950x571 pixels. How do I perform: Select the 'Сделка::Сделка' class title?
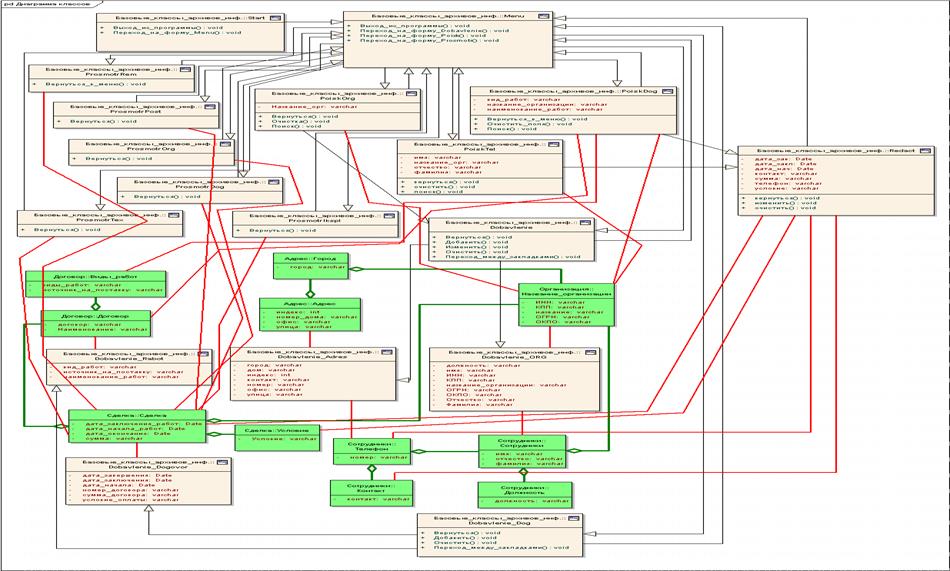pos(136,415)
